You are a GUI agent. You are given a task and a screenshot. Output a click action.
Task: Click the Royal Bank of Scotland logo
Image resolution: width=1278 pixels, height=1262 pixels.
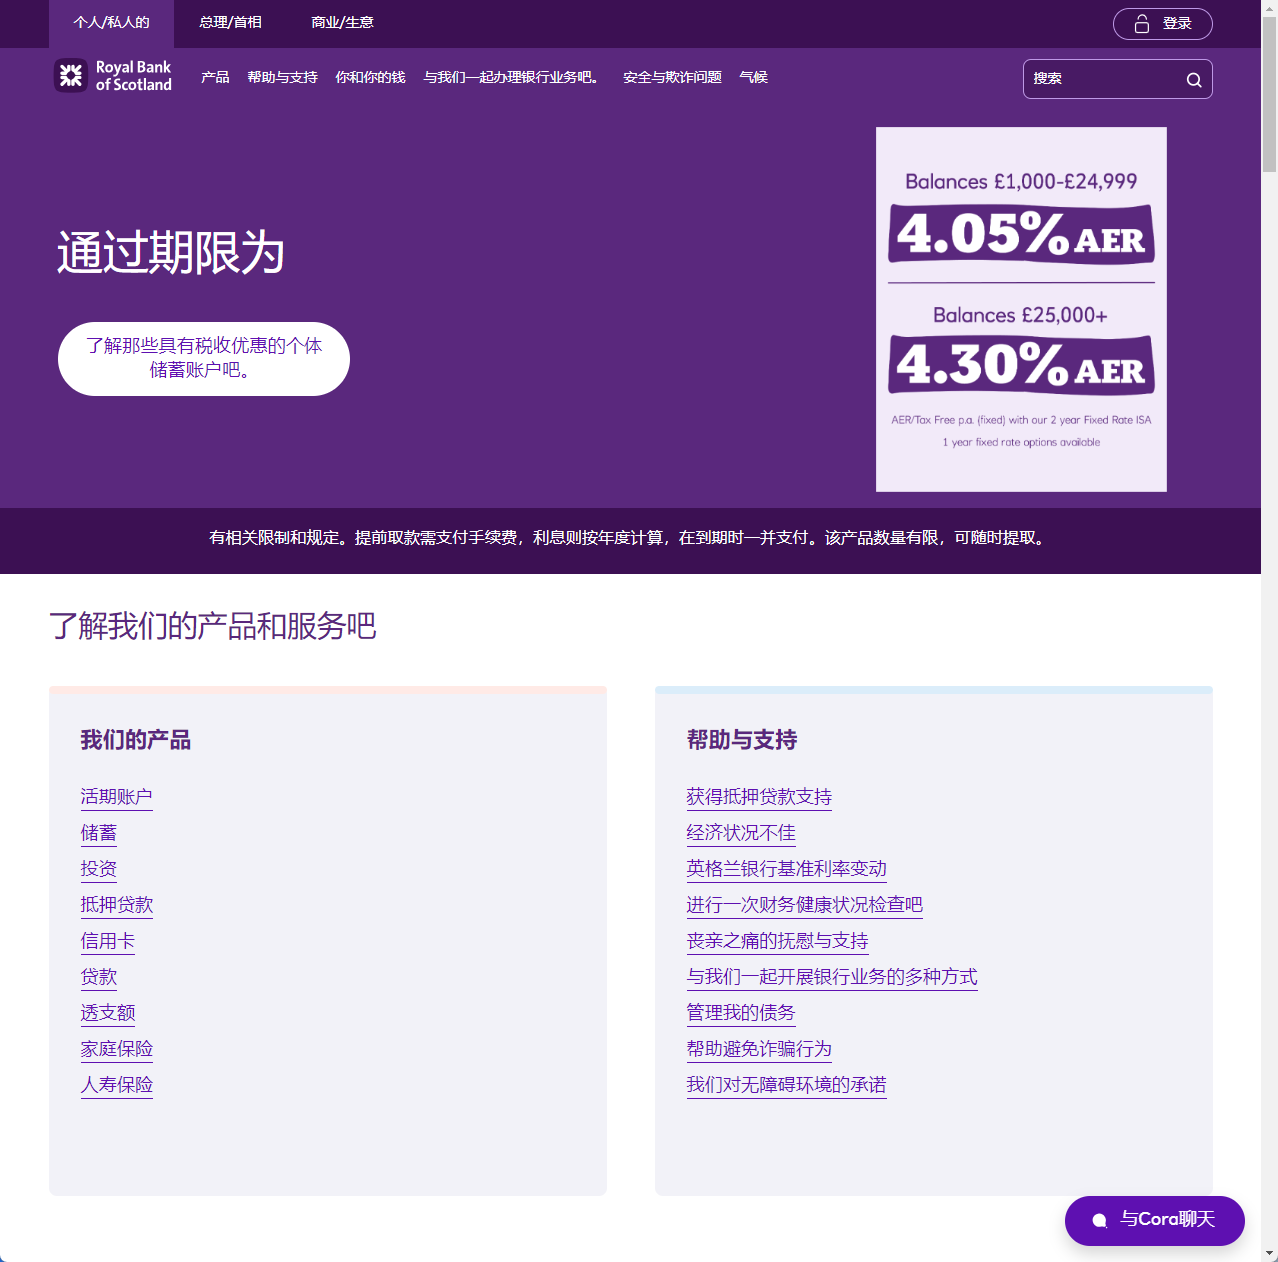[112, 76]
